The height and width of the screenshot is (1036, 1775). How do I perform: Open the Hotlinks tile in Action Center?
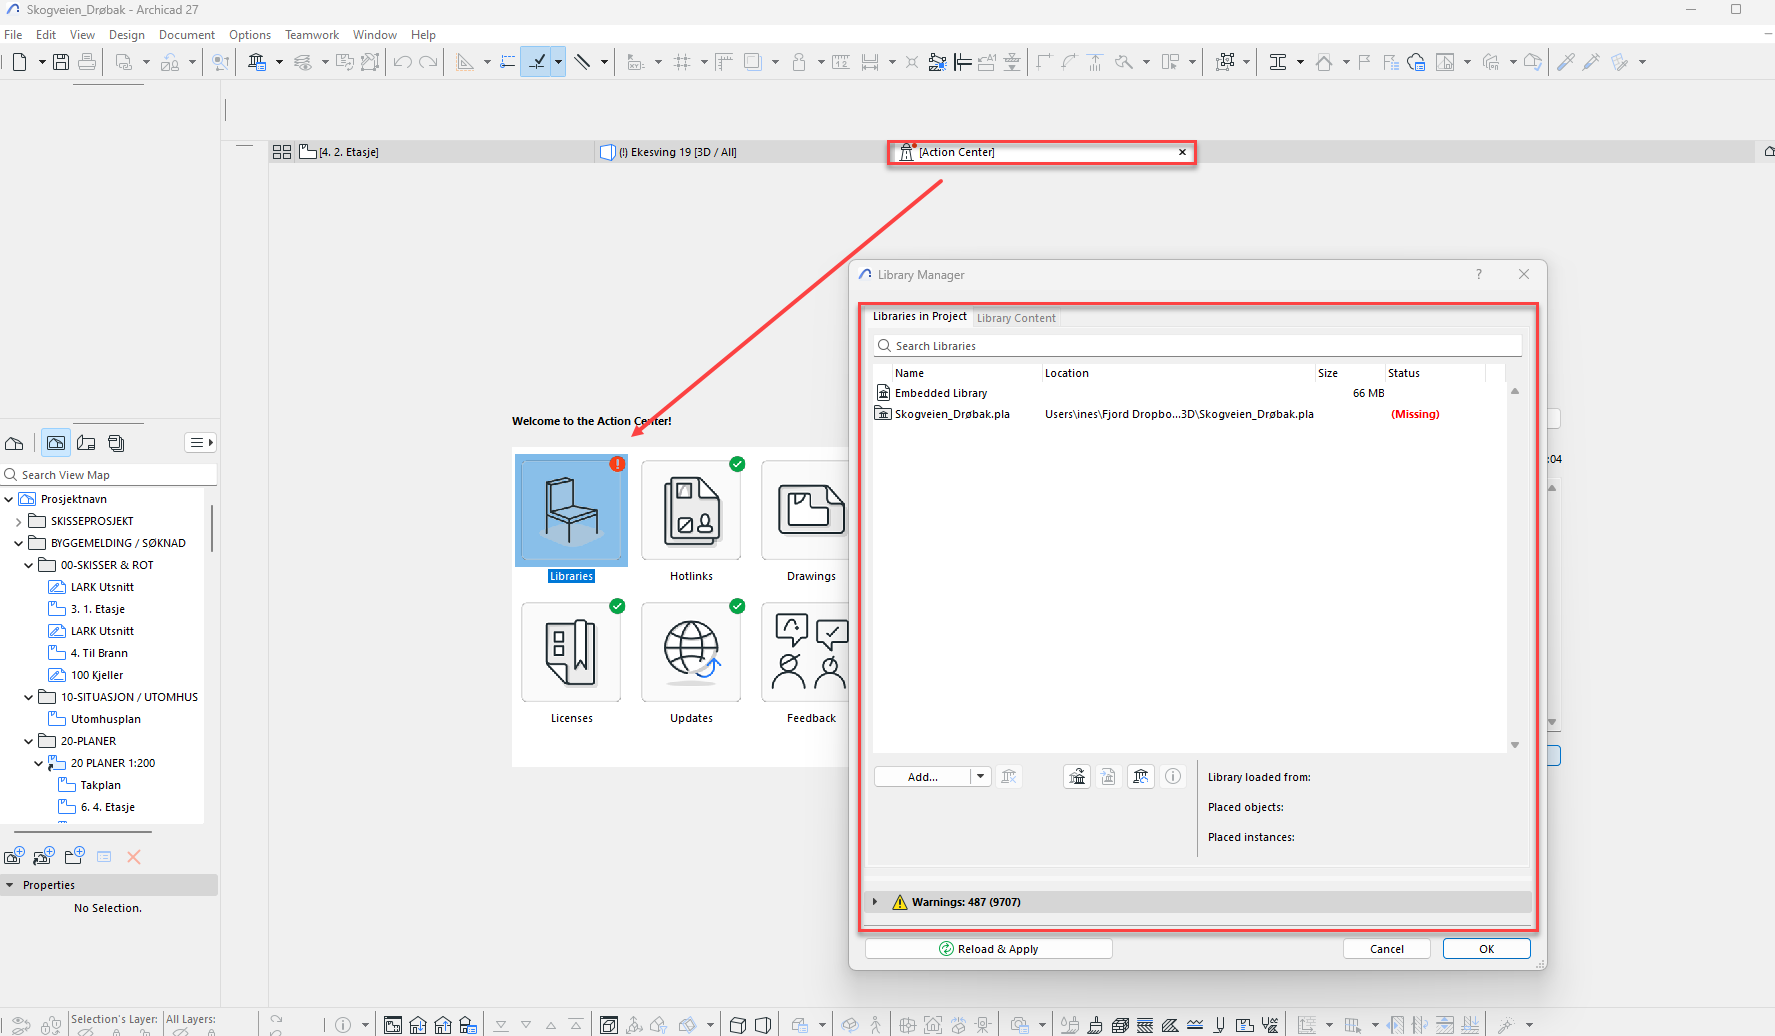(x=691, y=510)
